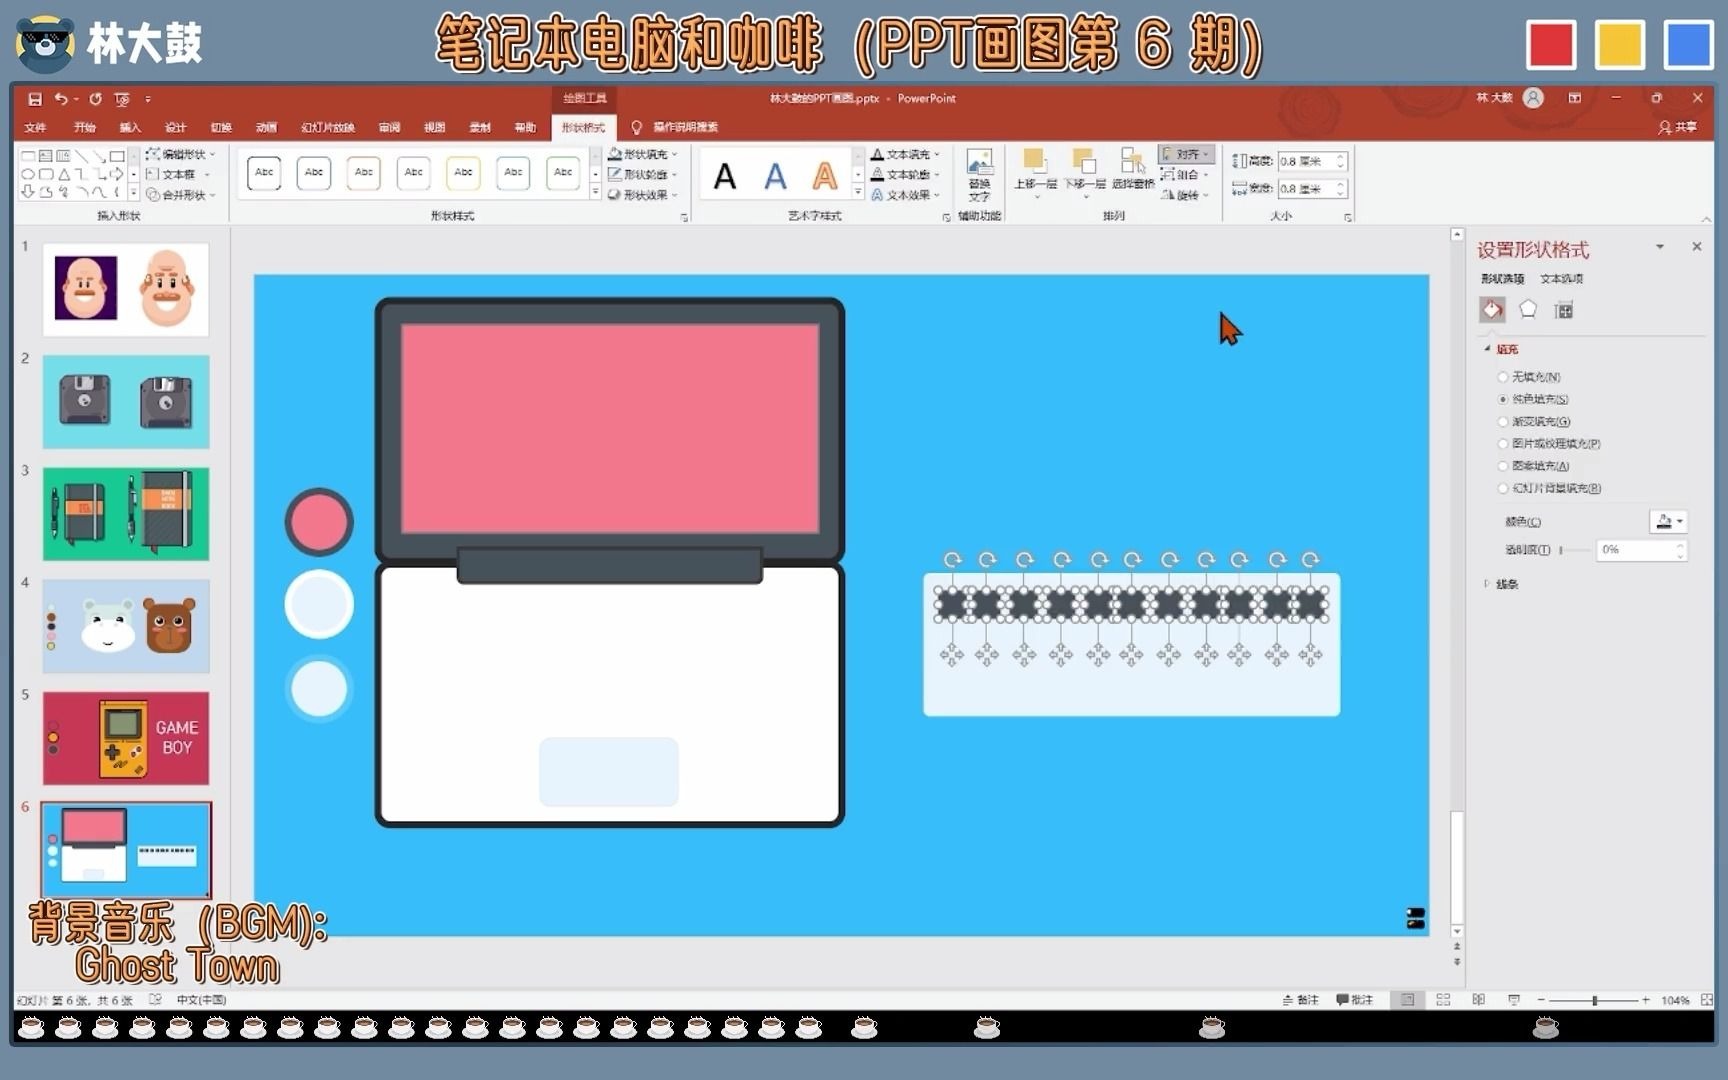Click the Share (共享) button
Viewport: 1728px width, 1080px height.
tap(1678, 127)
